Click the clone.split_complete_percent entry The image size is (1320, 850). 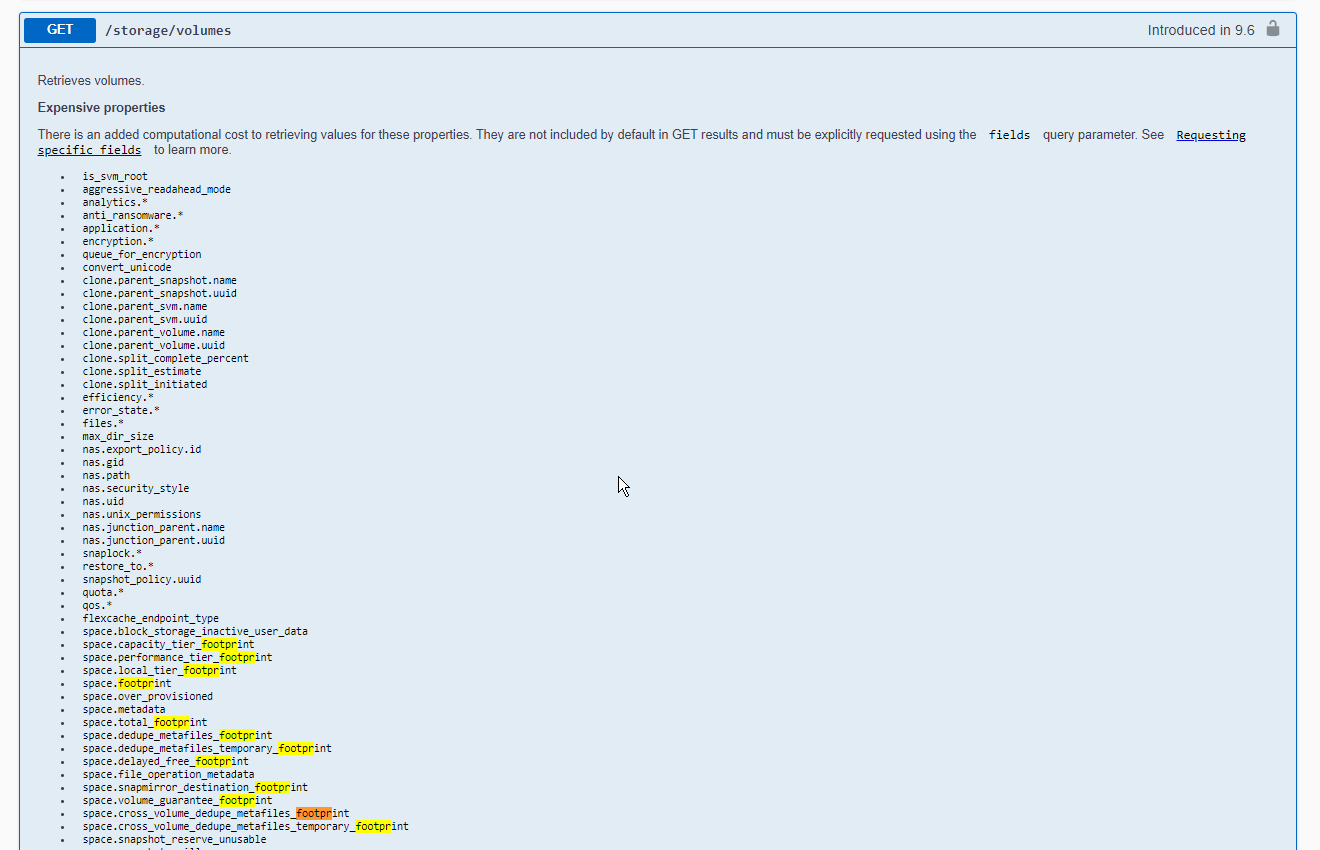[166, 358]
